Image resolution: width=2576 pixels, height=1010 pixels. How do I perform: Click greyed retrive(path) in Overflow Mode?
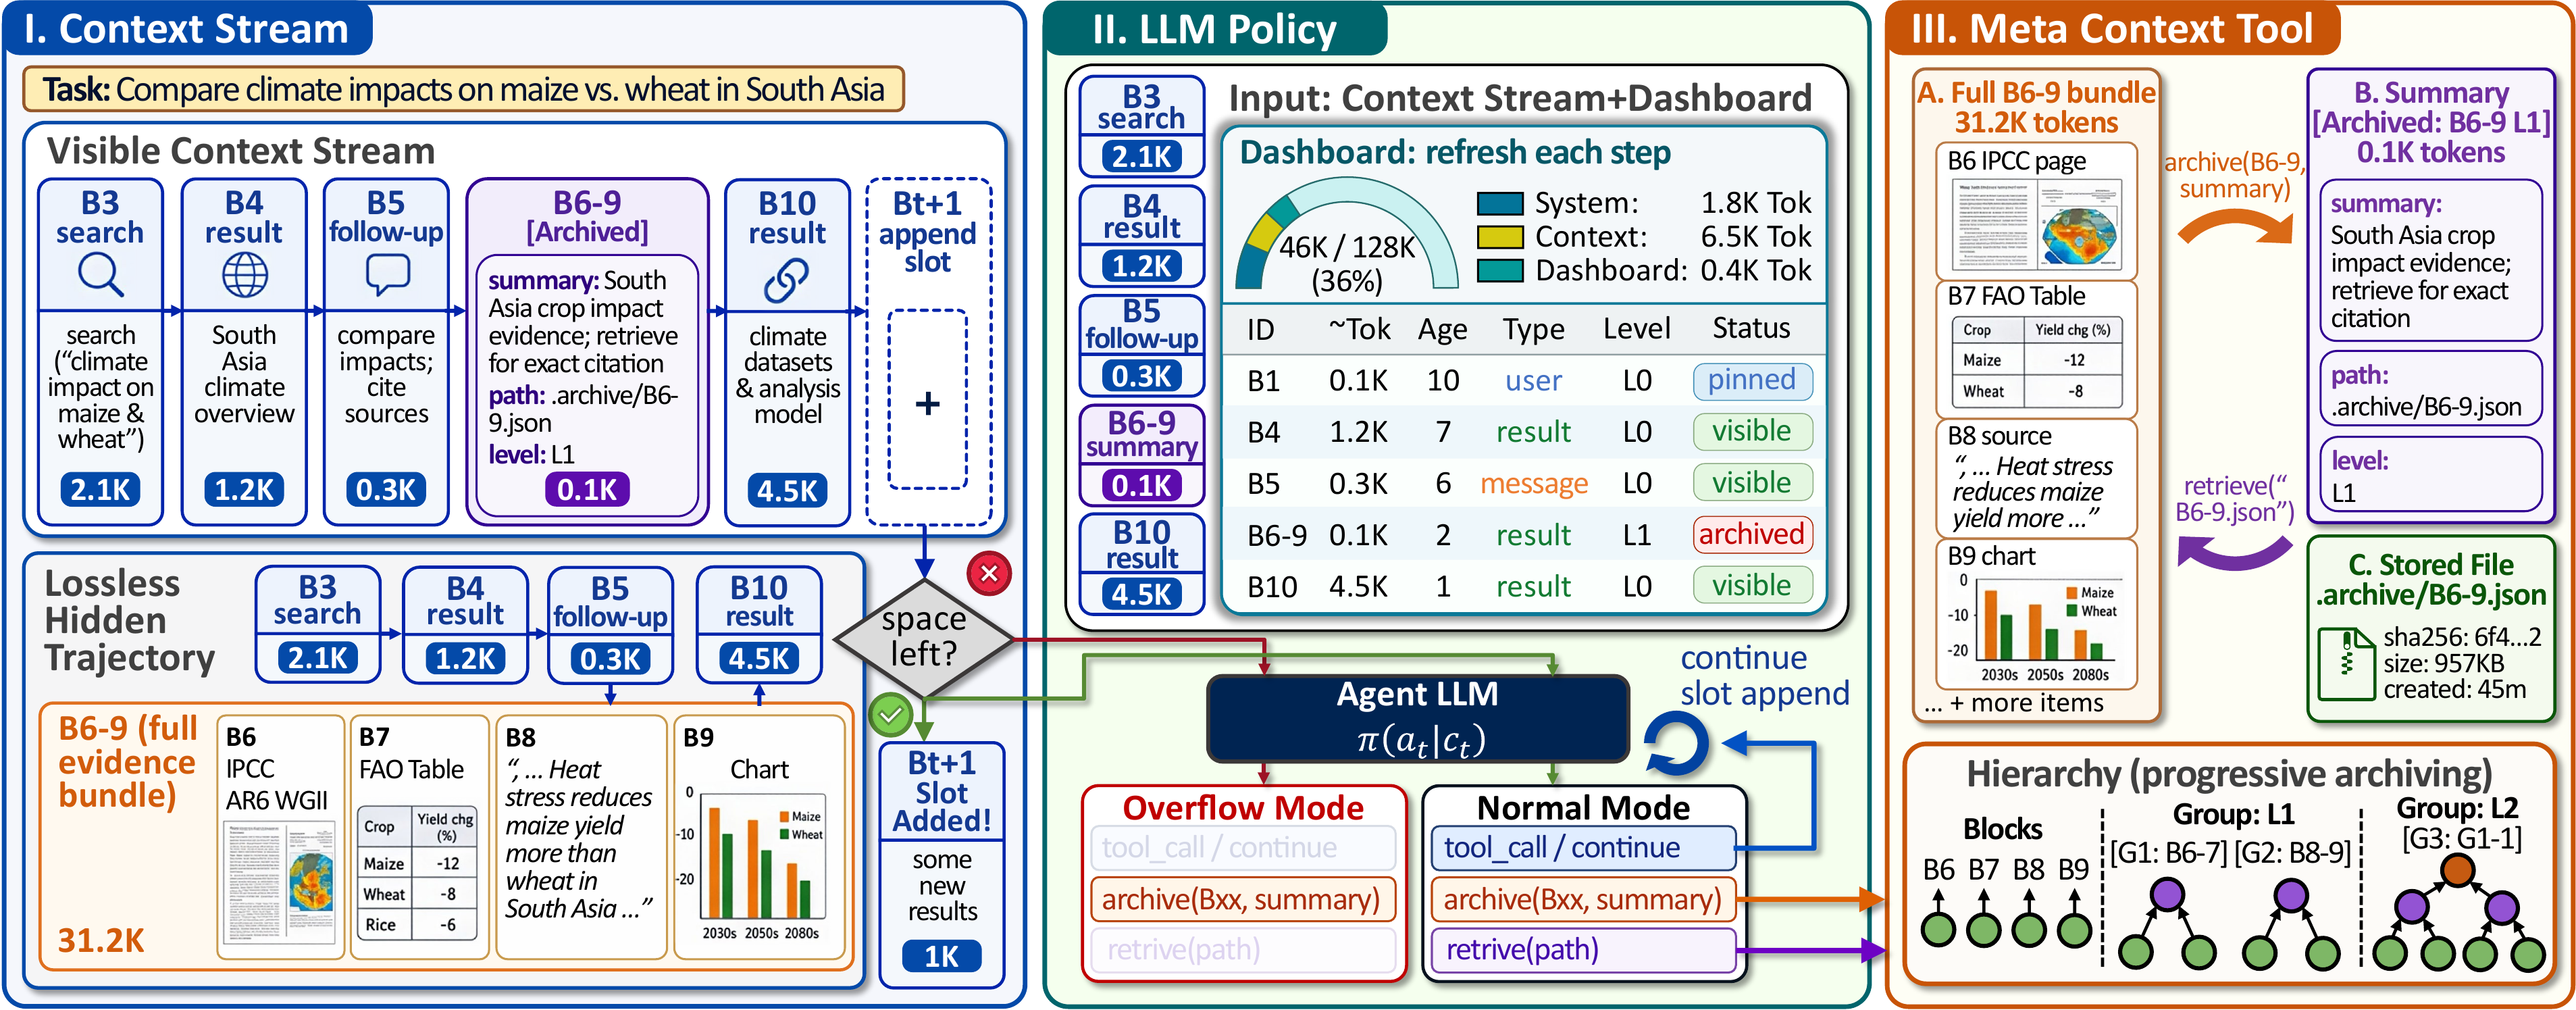[1242, 949]
